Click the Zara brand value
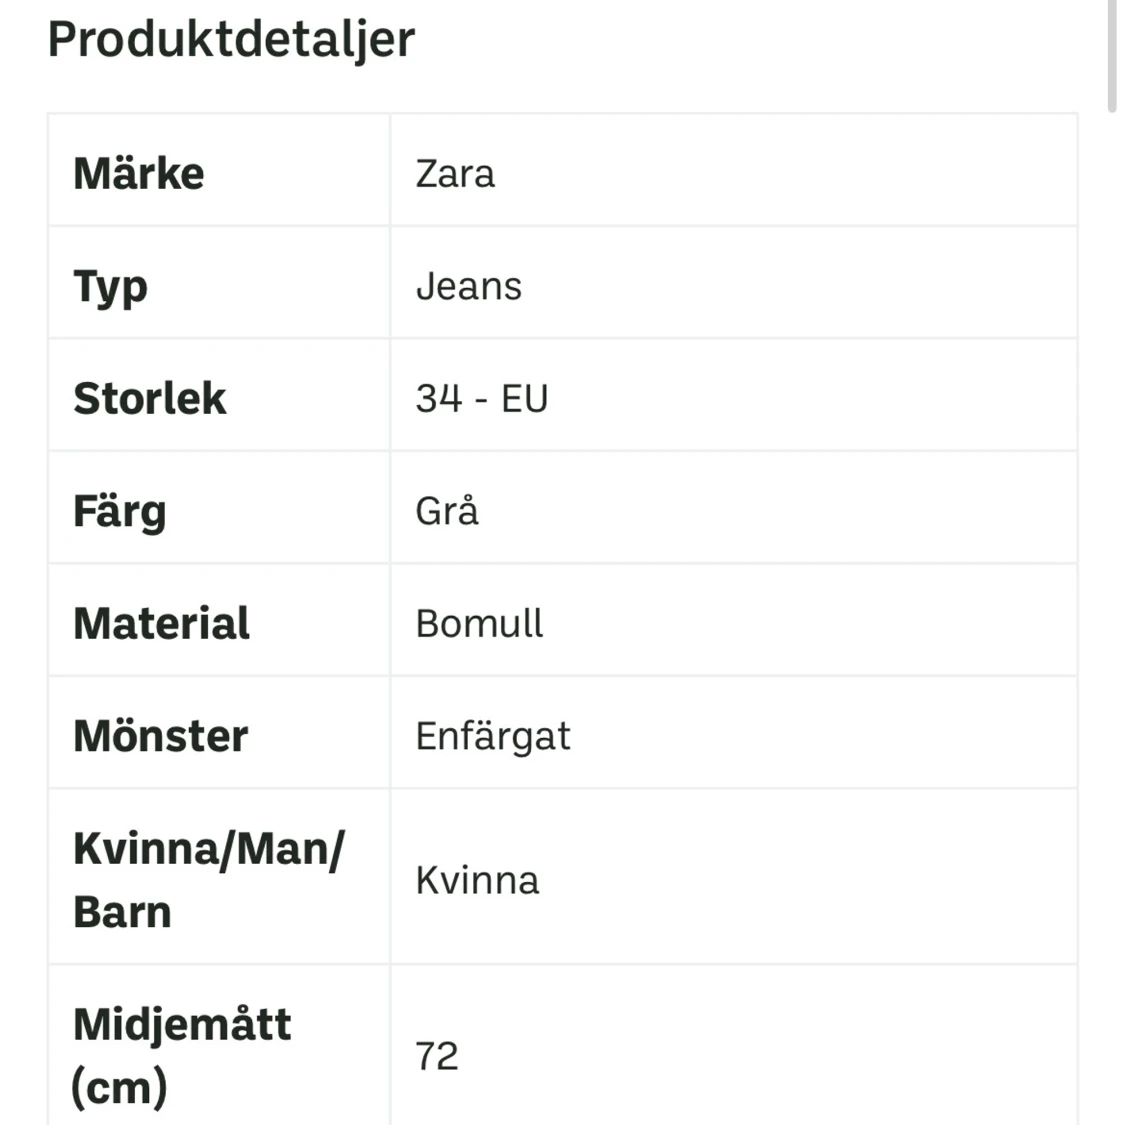The width and height of the screenshot is (1125, 1125). 455,174
